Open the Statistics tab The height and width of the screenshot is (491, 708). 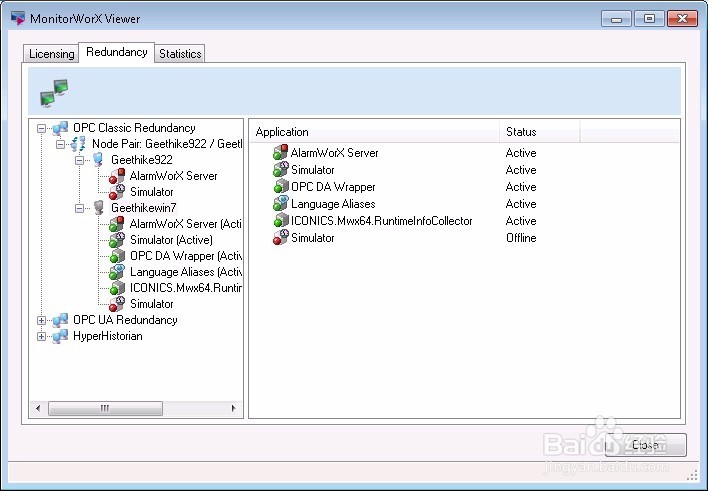point(180,53)
